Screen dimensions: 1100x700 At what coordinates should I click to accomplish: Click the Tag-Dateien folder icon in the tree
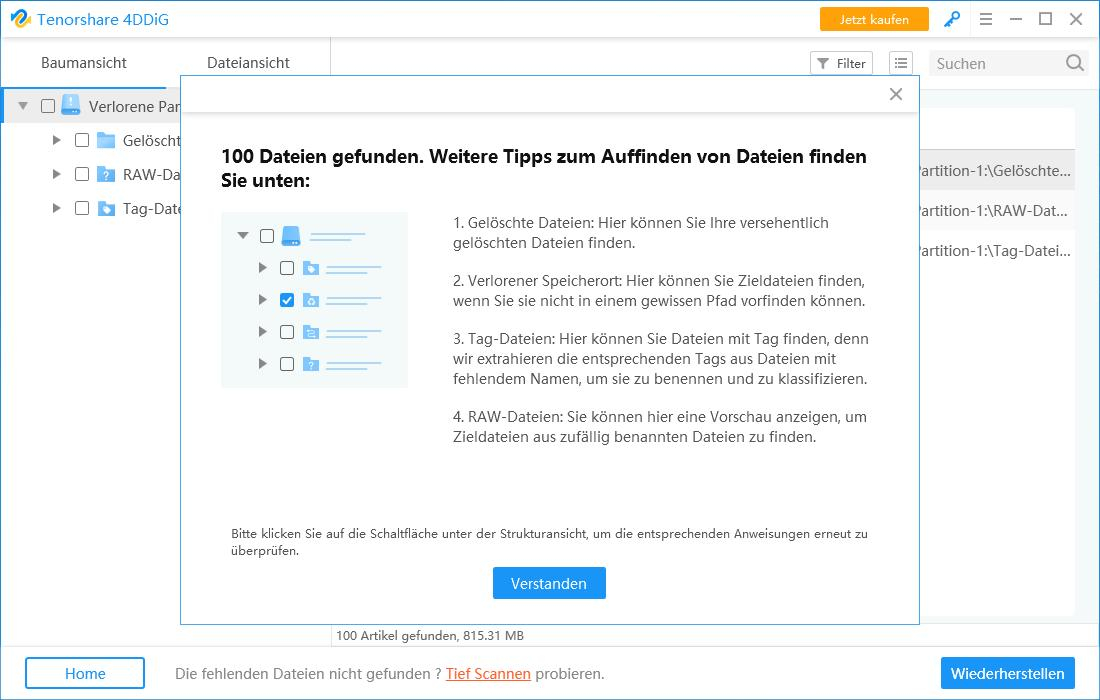click(105, 208)
